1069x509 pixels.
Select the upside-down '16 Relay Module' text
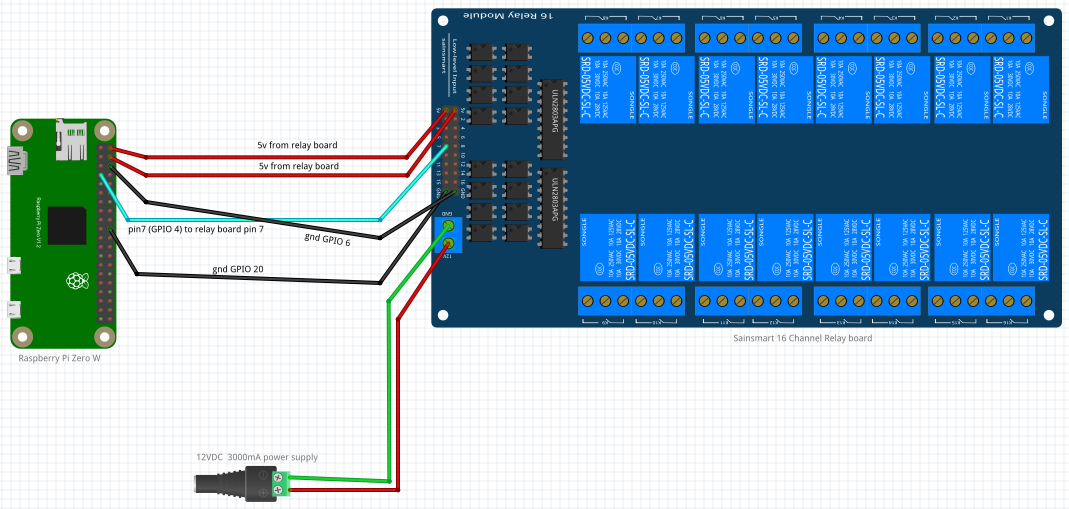(x=508, y=15)
